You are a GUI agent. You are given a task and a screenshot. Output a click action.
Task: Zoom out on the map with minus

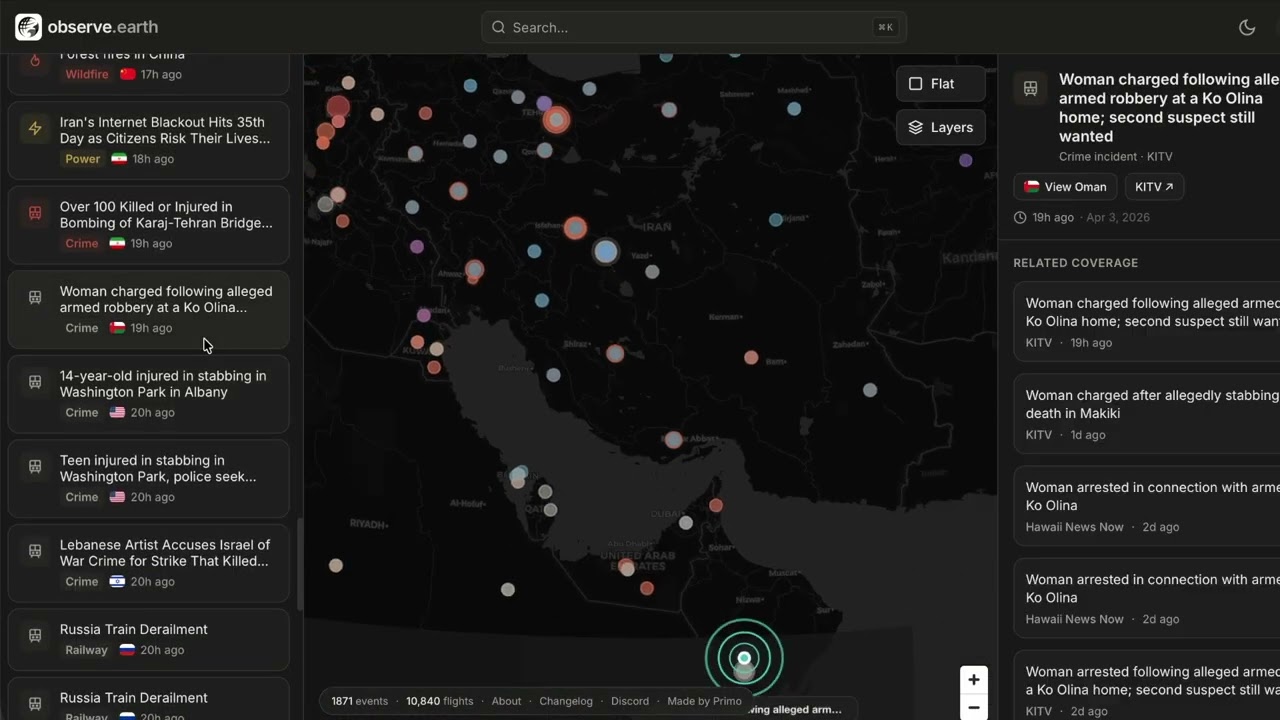(x=973, y=708)
